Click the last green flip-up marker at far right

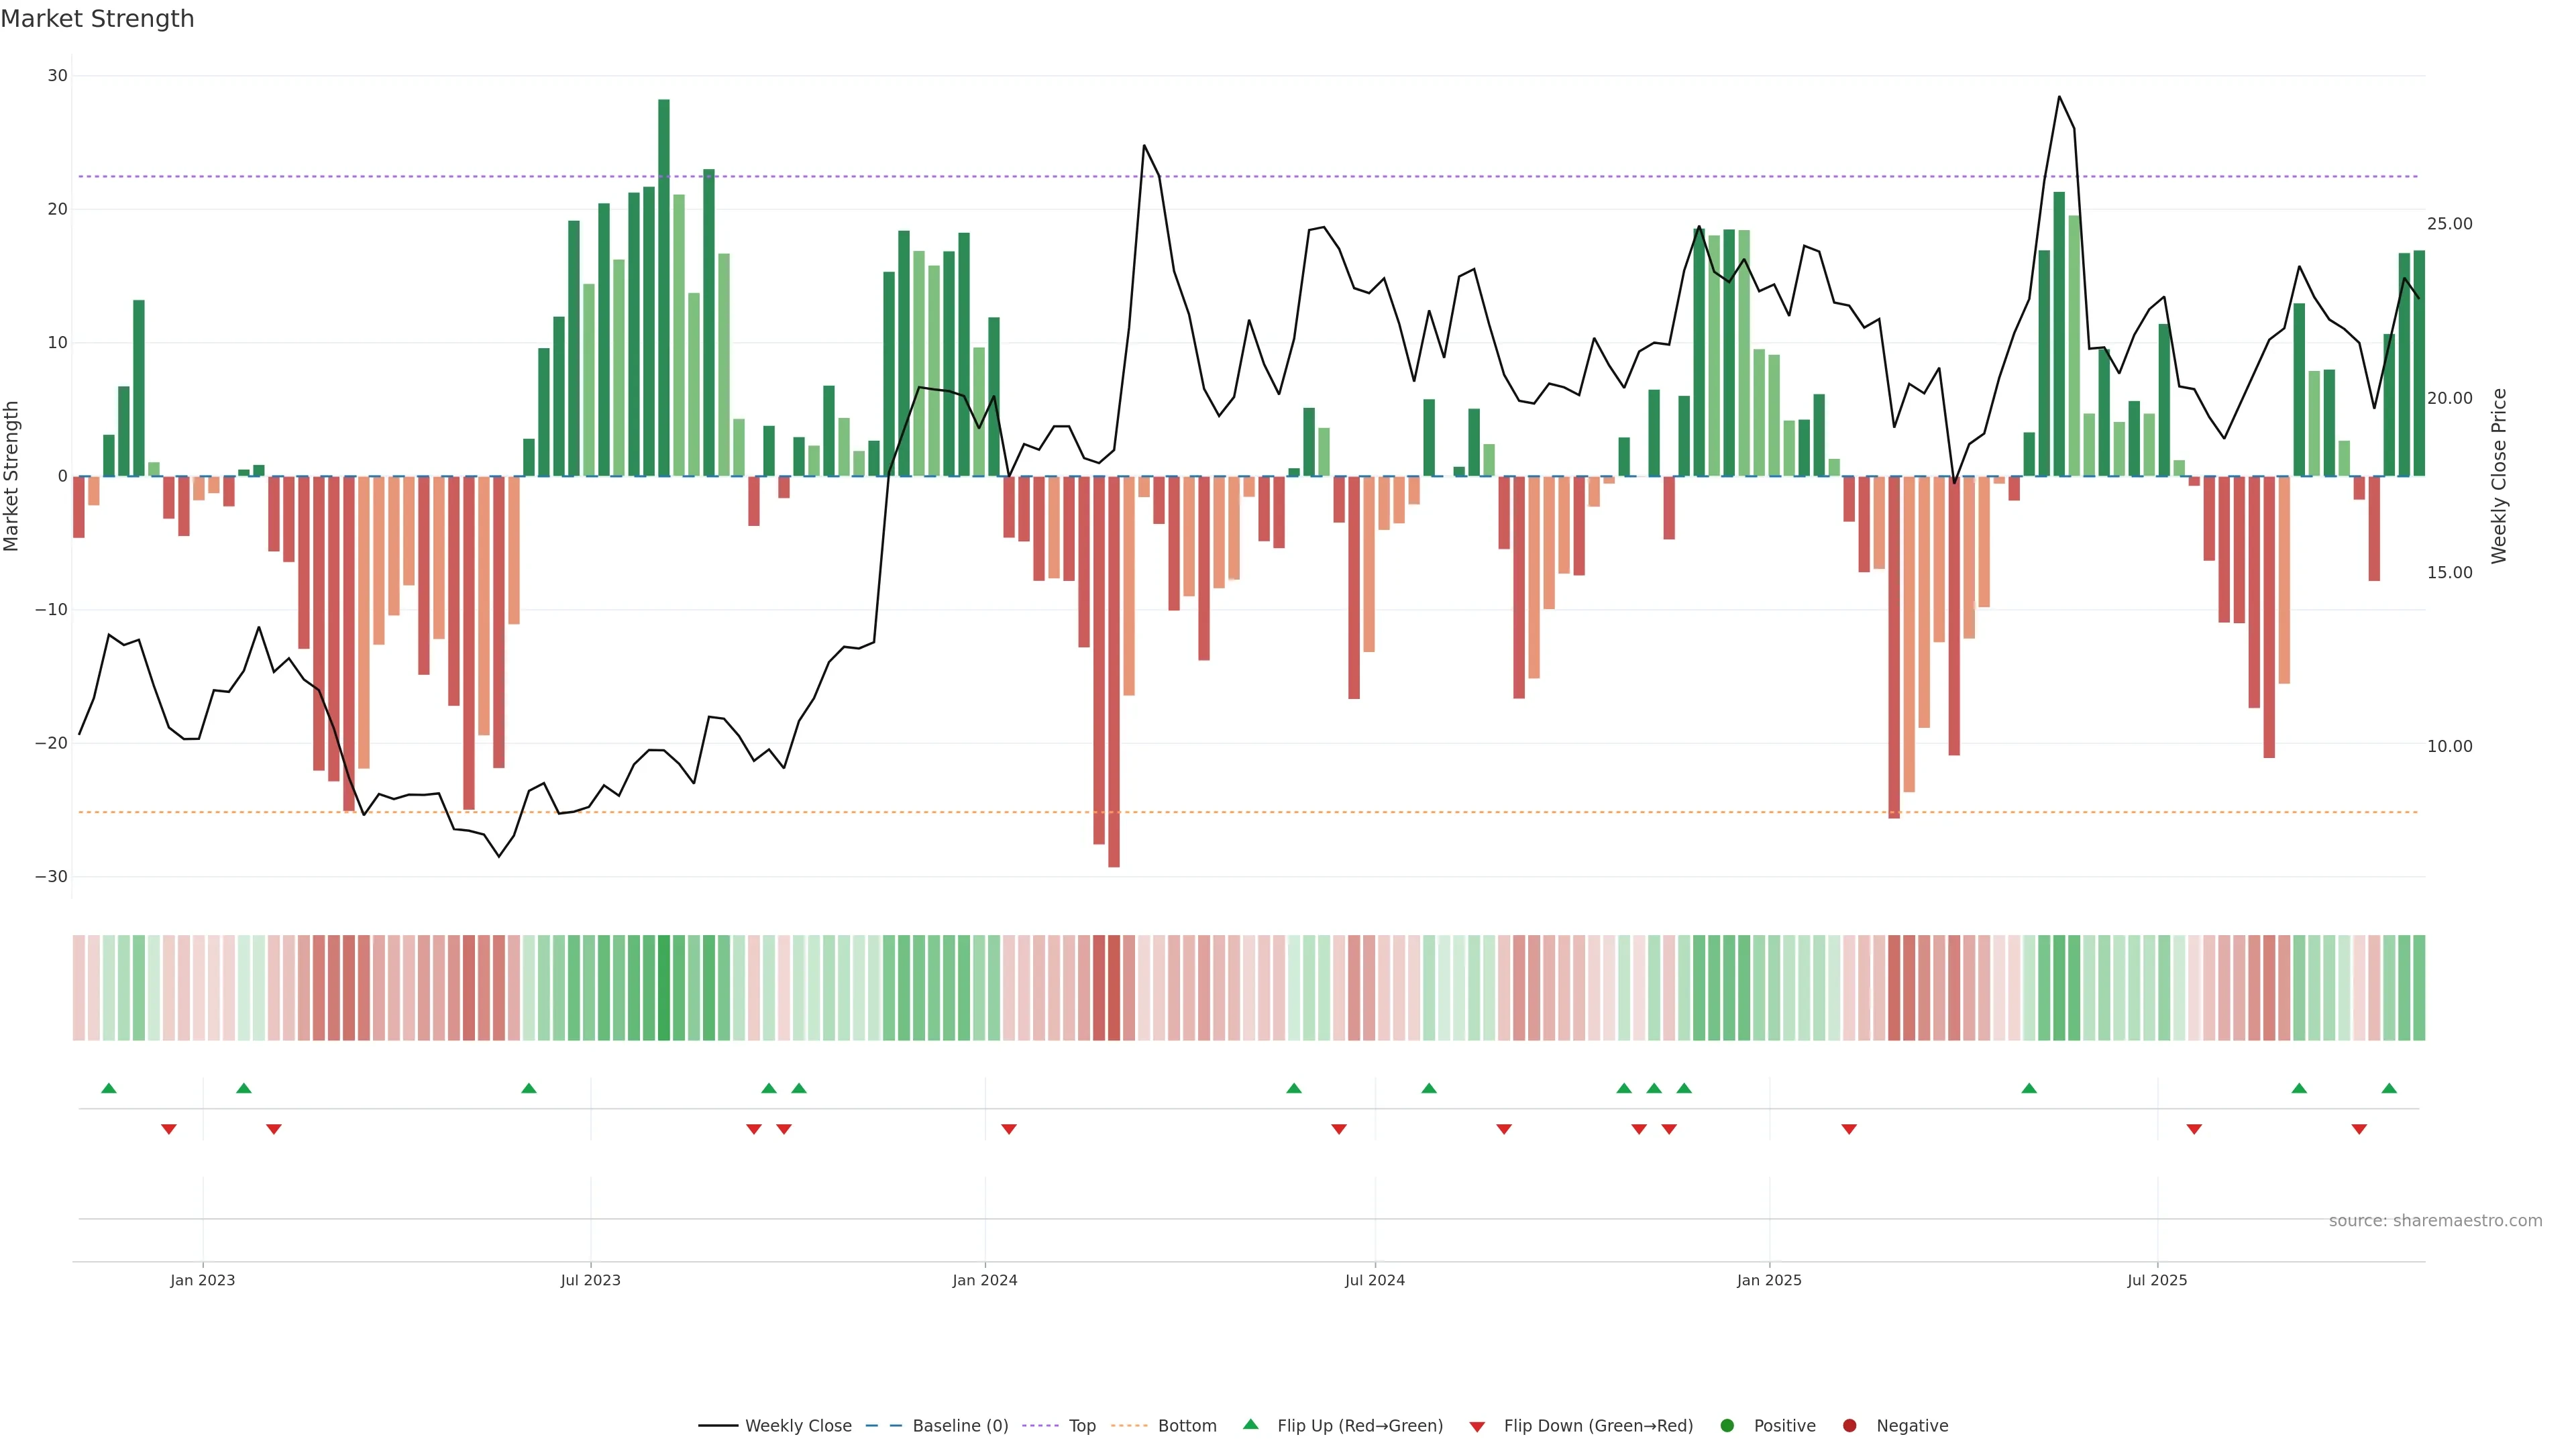[x=2389, y=1088]
